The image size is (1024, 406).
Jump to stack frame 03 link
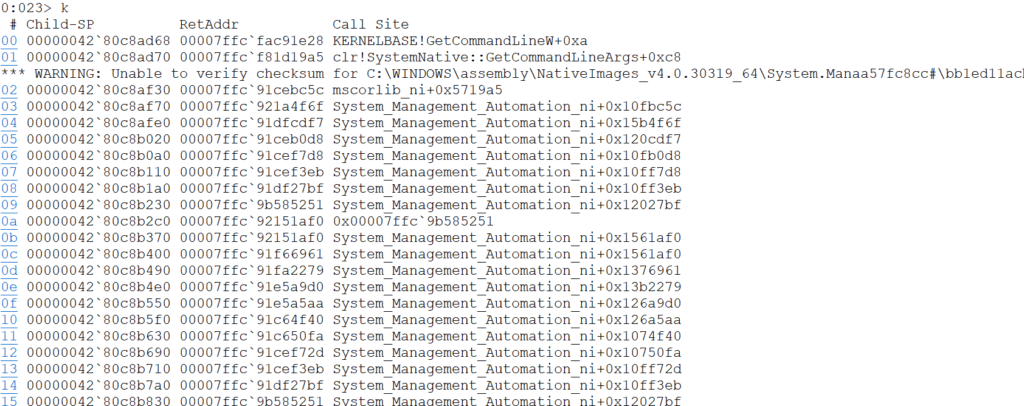click(x=9, y=105)
